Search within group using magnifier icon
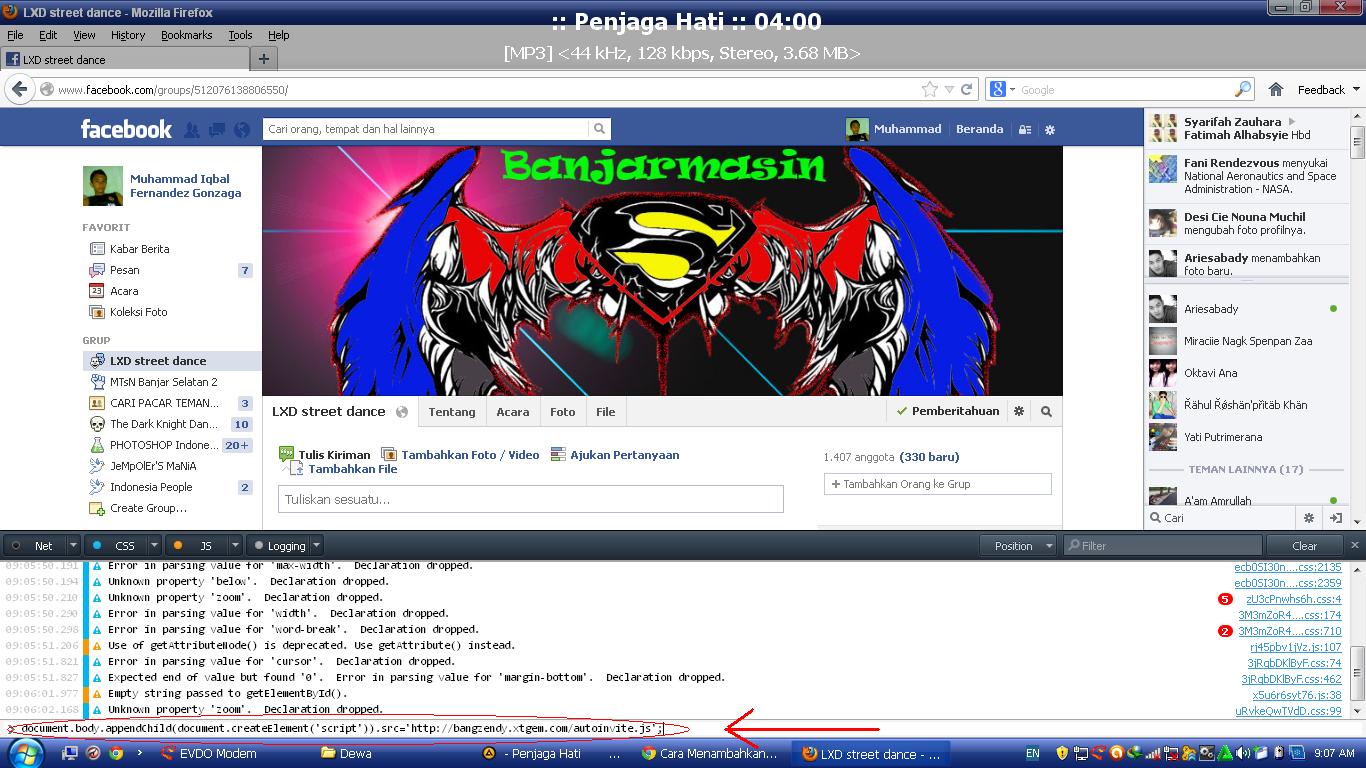This screenshot has width=1366, height=768. pos(1046,411)
